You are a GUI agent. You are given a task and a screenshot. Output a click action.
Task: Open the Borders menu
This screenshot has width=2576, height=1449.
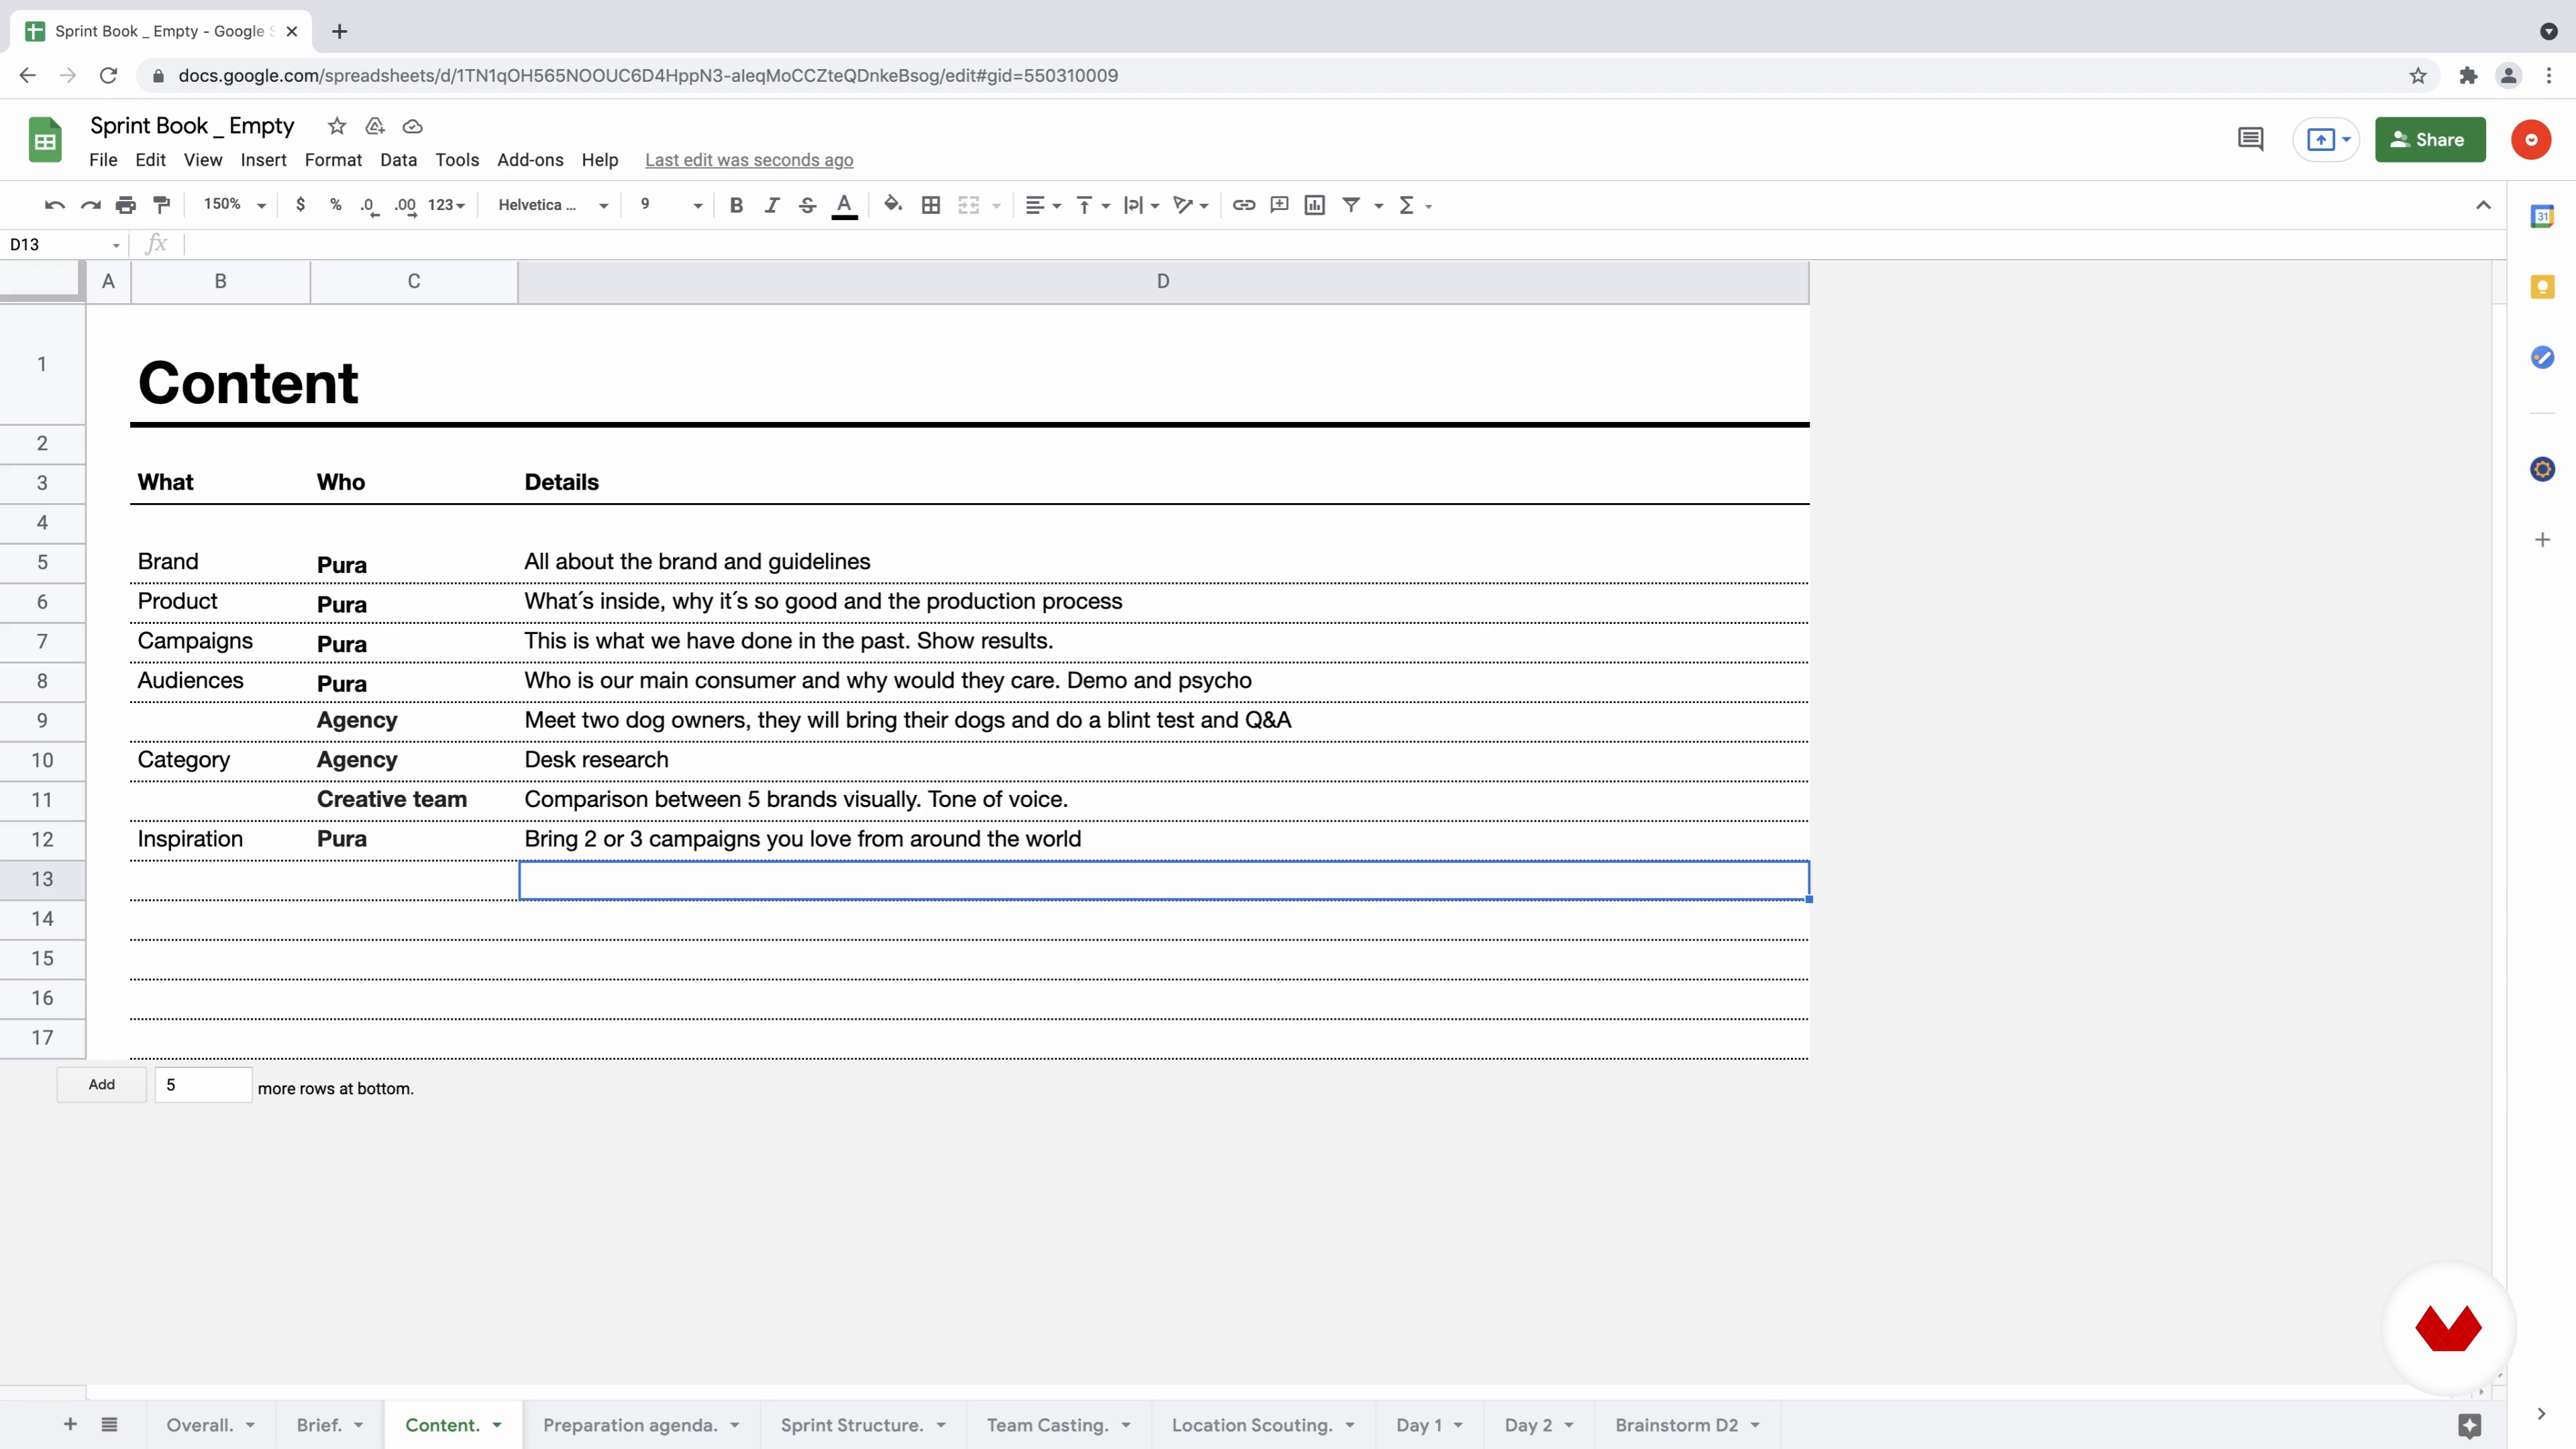coord(930,205)
